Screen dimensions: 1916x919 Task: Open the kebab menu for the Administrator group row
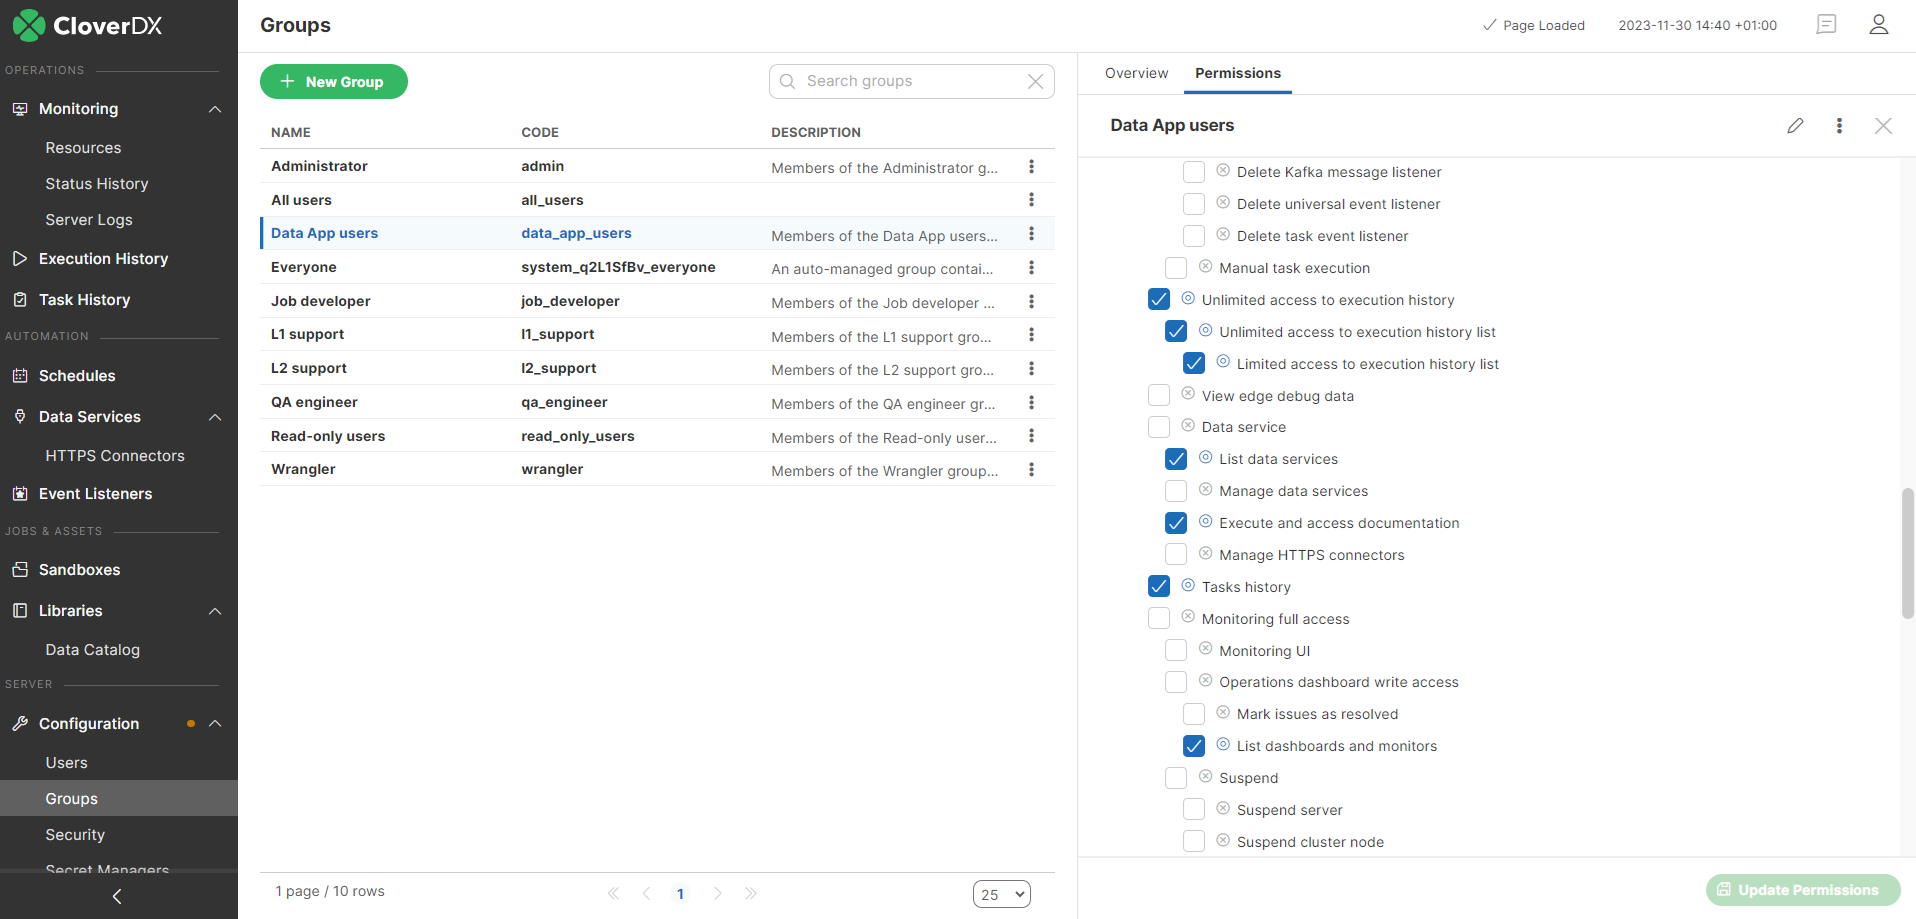[1031, 166]
